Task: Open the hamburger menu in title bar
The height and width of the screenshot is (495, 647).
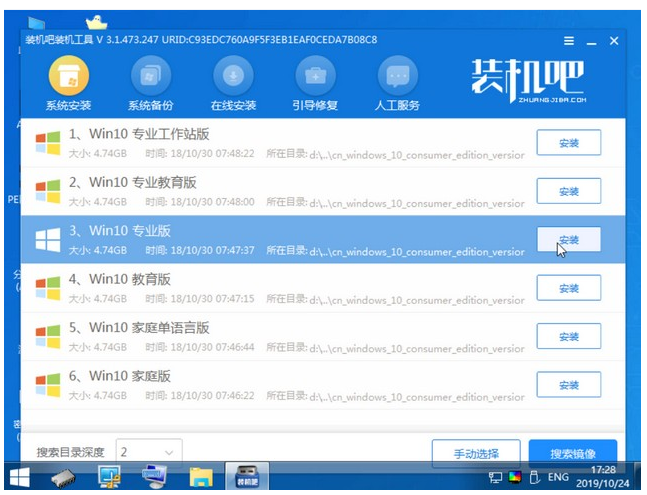Action: tap(569, 41)
